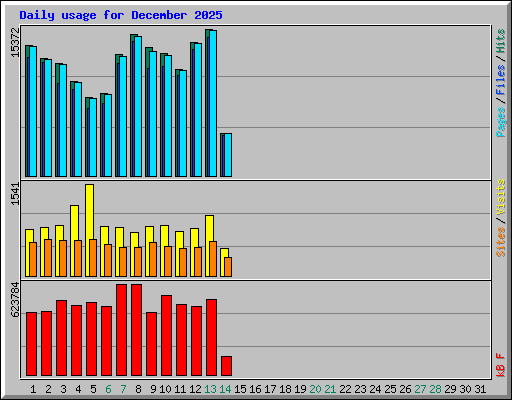Click the 'Pages' legend label
Image resolution: width=512 pixels, height=400 pixels.
pyautogui.click(x=501, y=122)
